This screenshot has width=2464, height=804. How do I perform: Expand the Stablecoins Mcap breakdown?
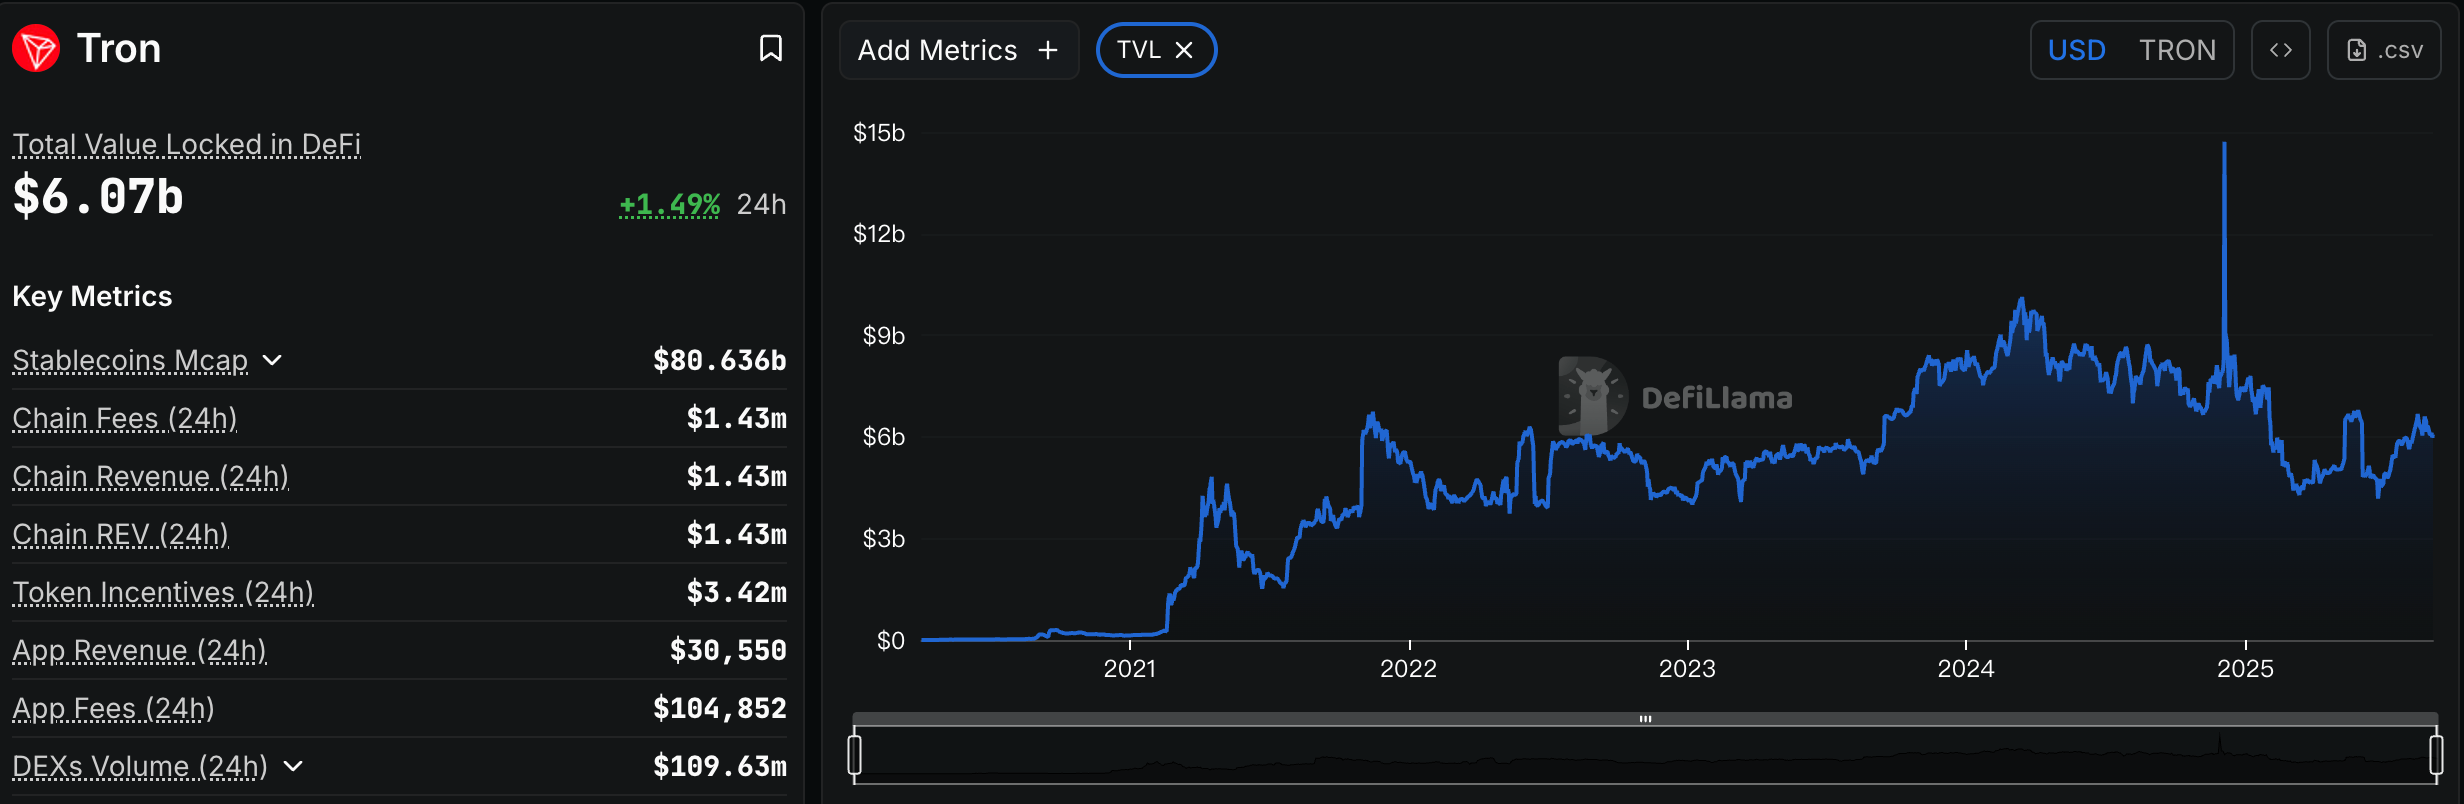pos(272,361)
